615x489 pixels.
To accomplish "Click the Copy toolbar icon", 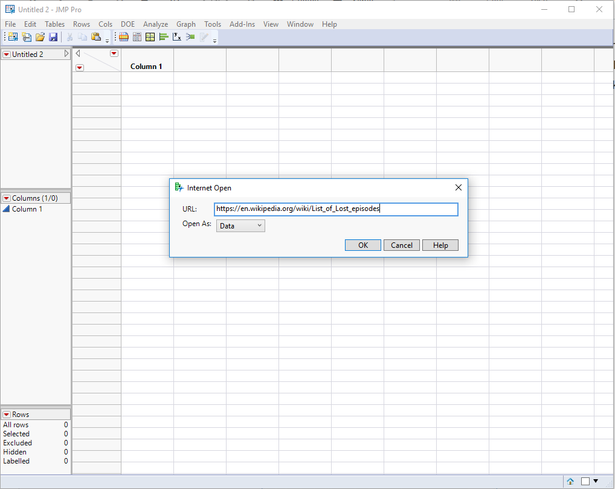I will point(82,37).
